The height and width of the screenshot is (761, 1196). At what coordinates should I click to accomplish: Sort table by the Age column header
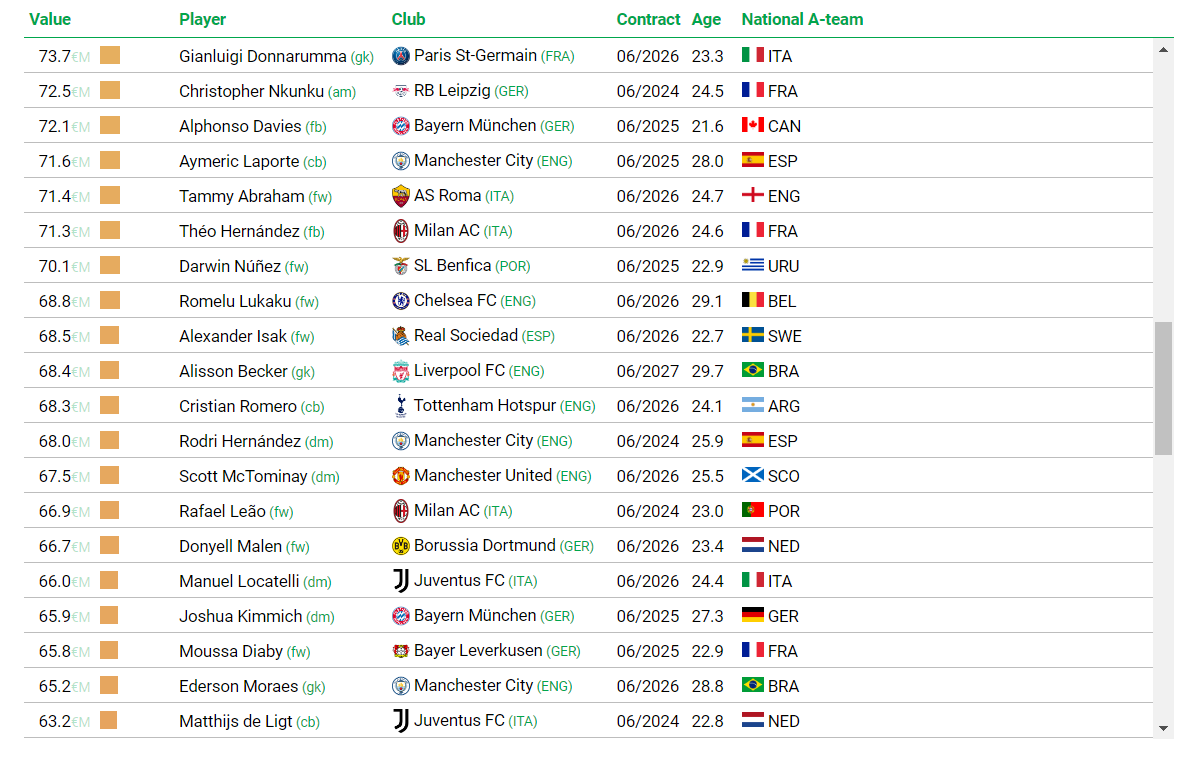click(706, 19)
